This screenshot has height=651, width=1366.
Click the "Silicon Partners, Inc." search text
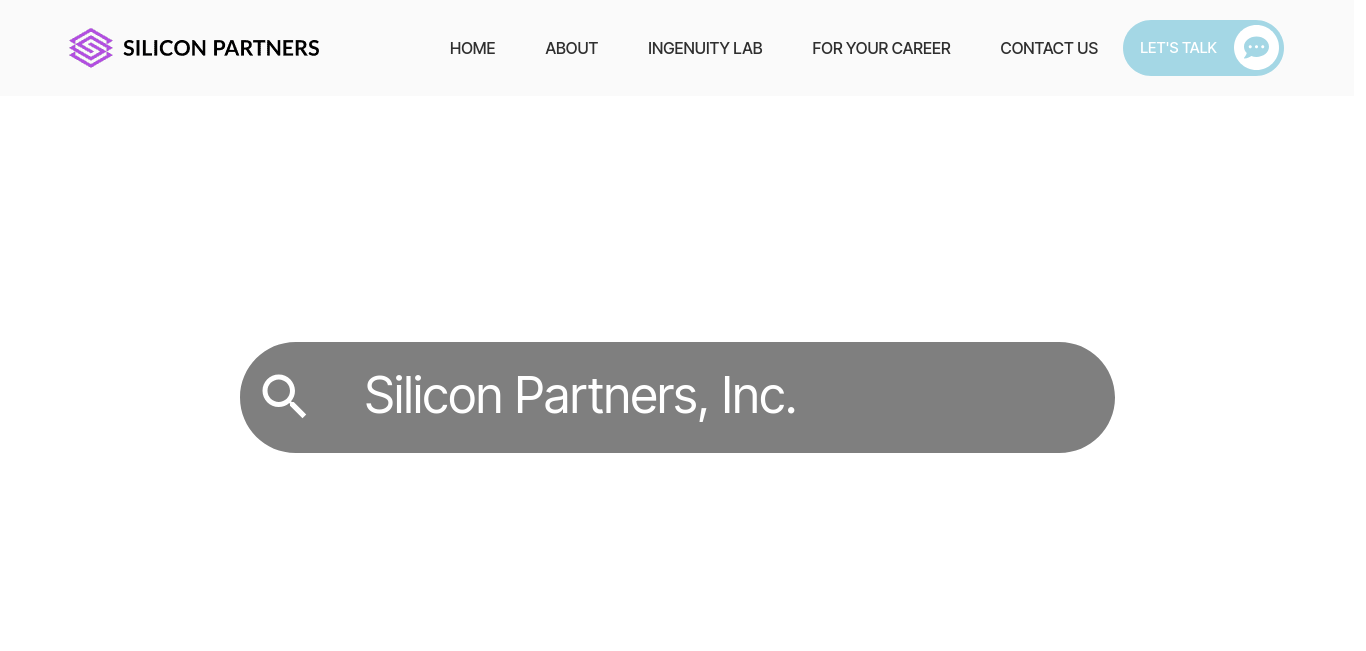click(x=580, y=396)
